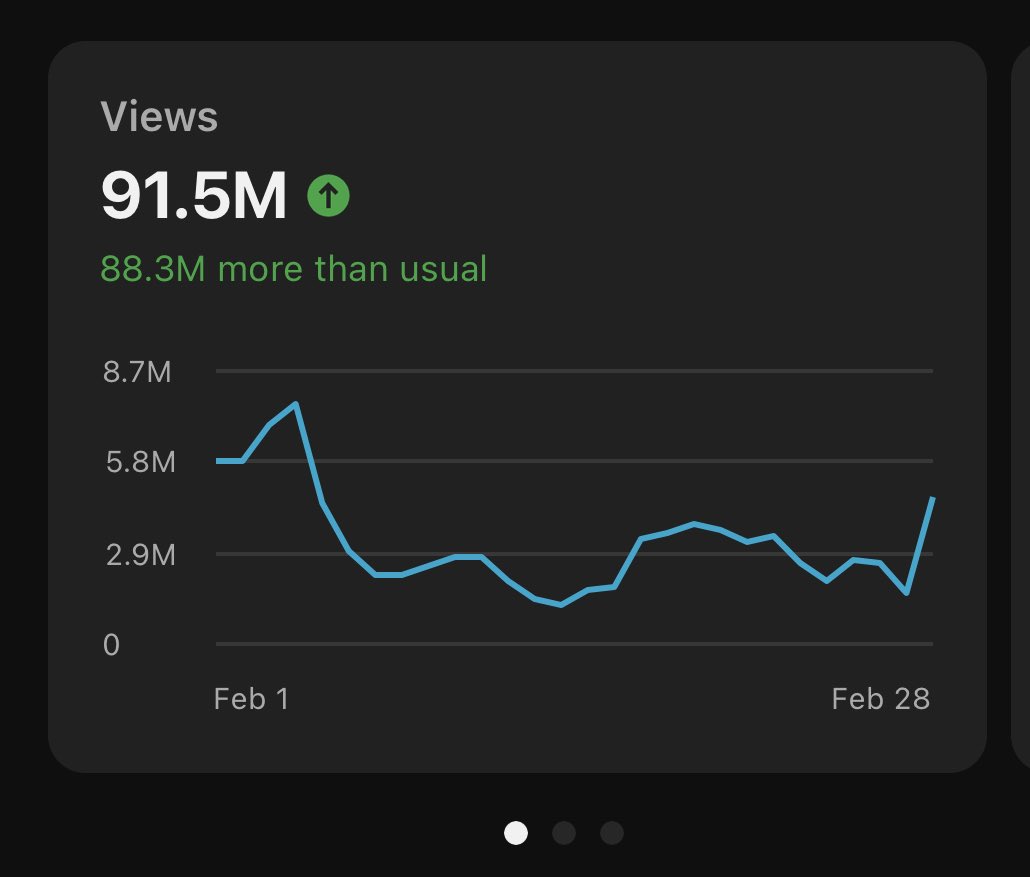Click the 'Feb 28' date label

coord(881,698)
